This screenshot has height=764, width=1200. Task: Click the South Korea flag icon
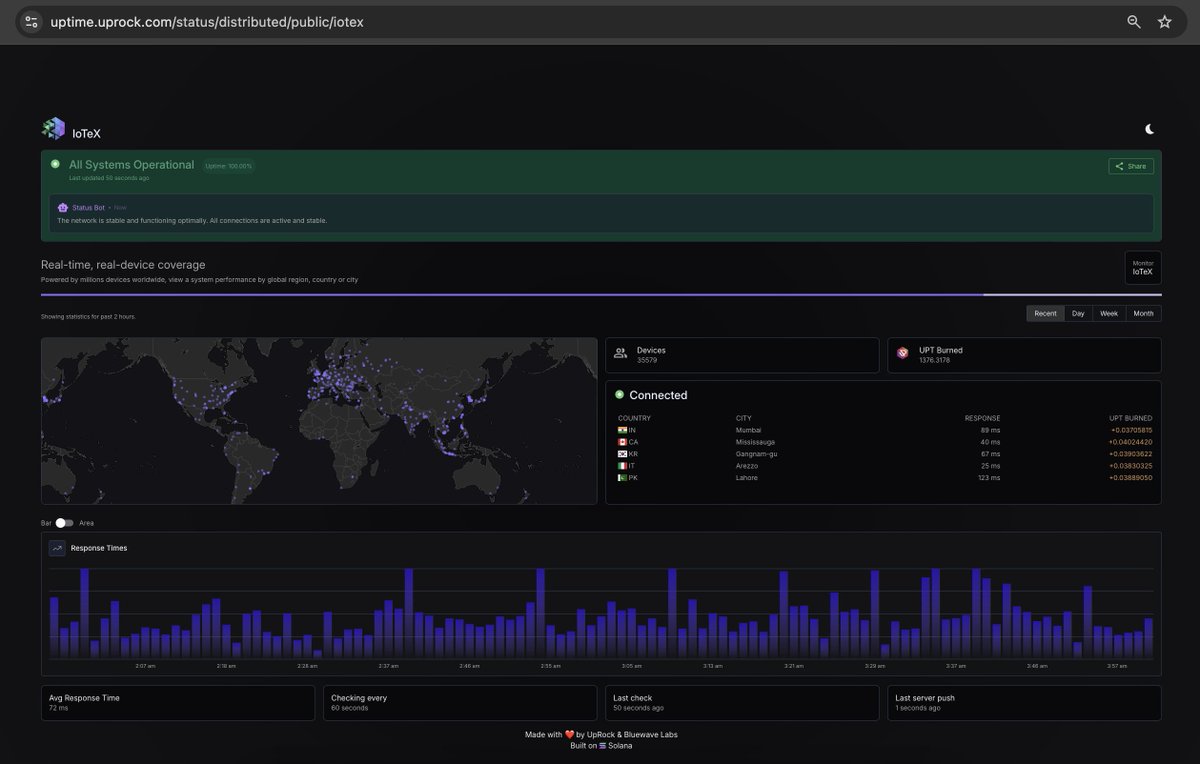coord(622,454)
